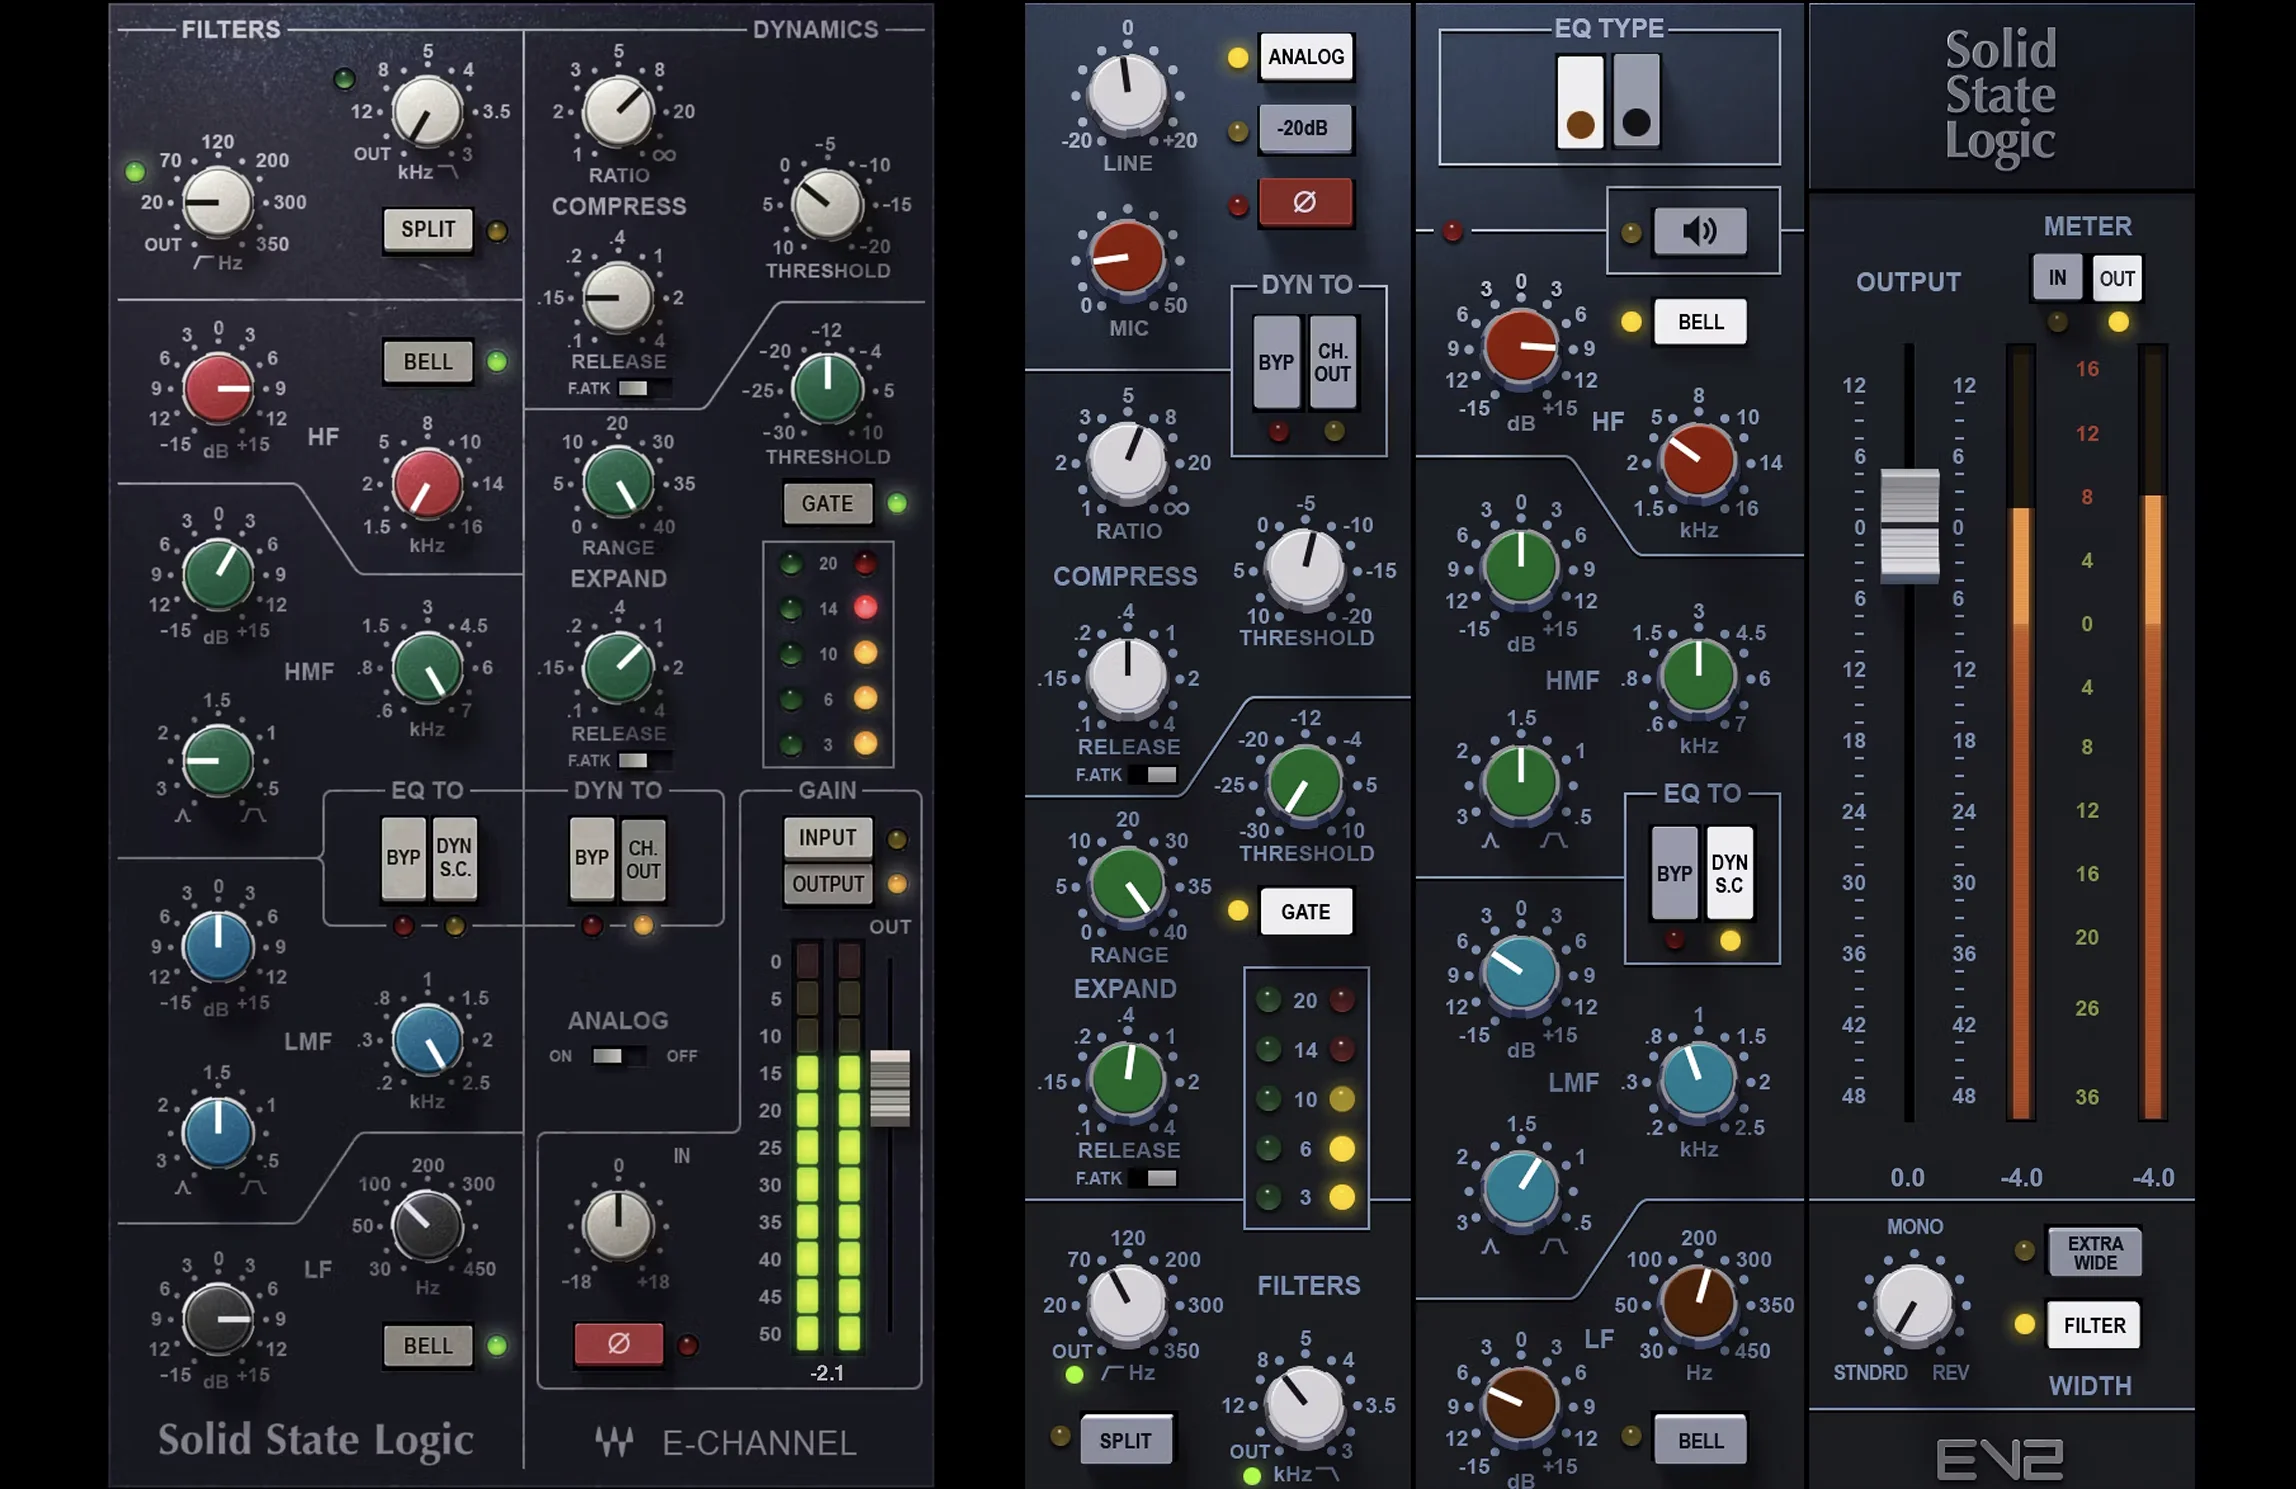Screen dimensions: 2296x1489
Task: Click the CH. OUT button in E-Channel
Action: click(643, 858)
